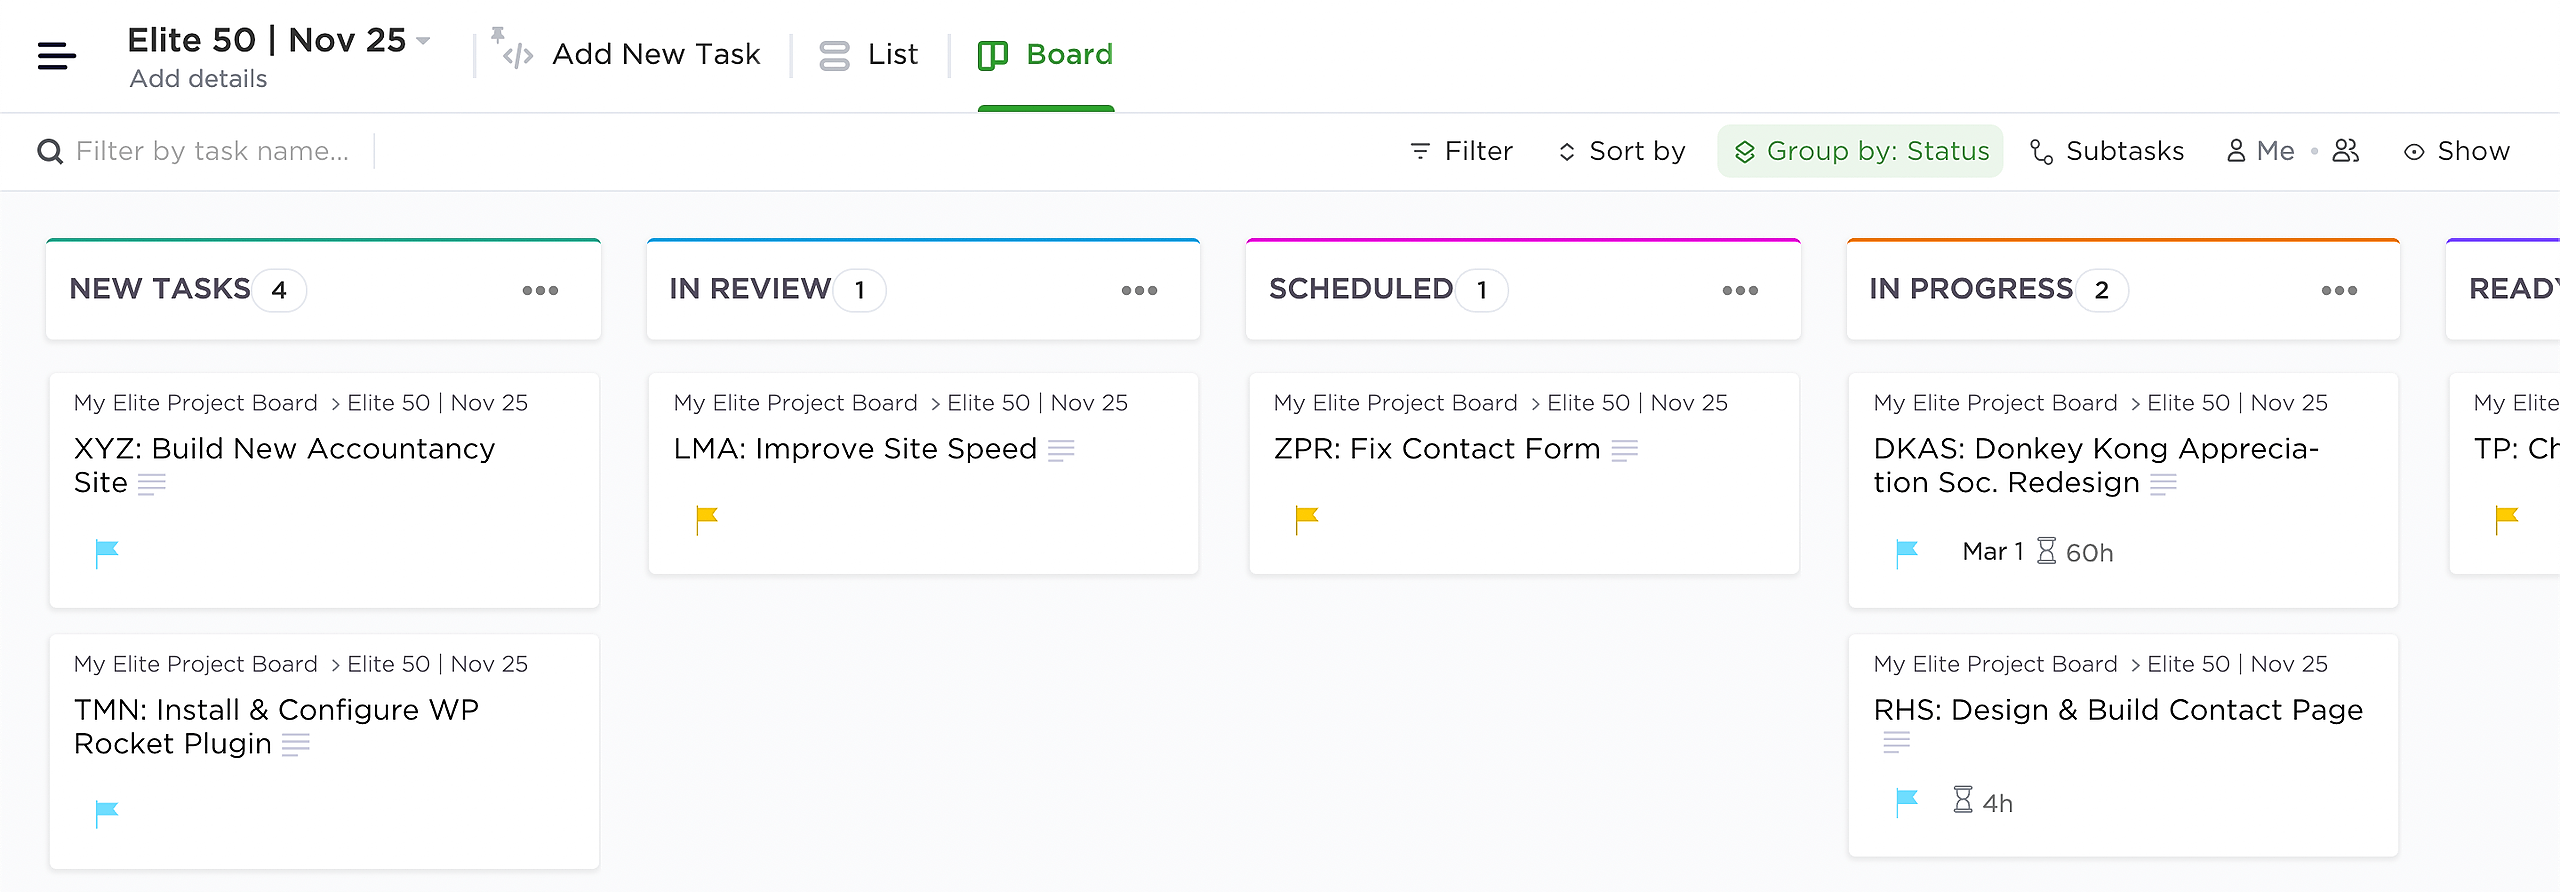Viewport: 2560px width, 892px height.
Task: Expand the Elite 50 | Nov 25 title dropdown
Action: coord(423,41)
